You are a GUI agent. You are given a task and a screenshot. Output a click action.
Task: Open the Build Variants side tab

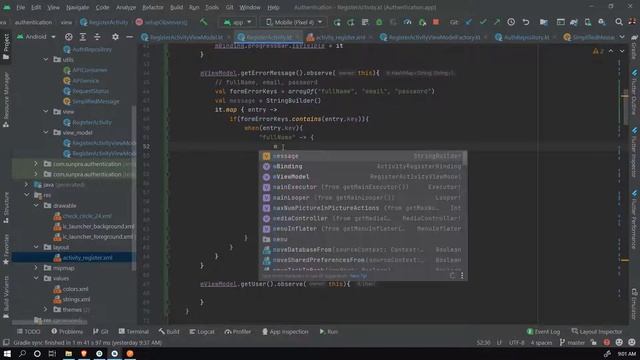(x=6, y=297)
